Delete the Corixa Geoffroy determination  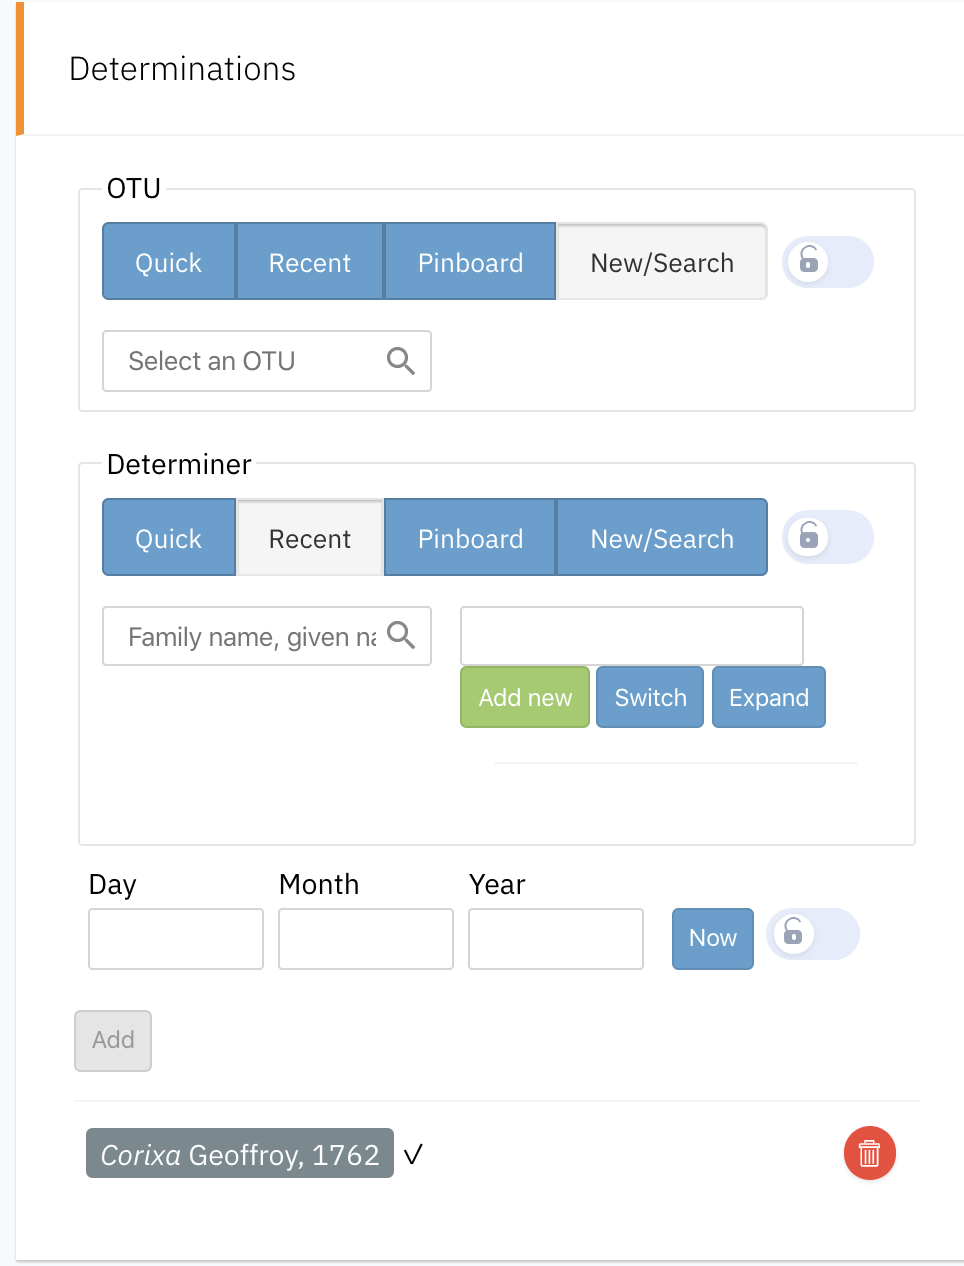click(869, 1153)
